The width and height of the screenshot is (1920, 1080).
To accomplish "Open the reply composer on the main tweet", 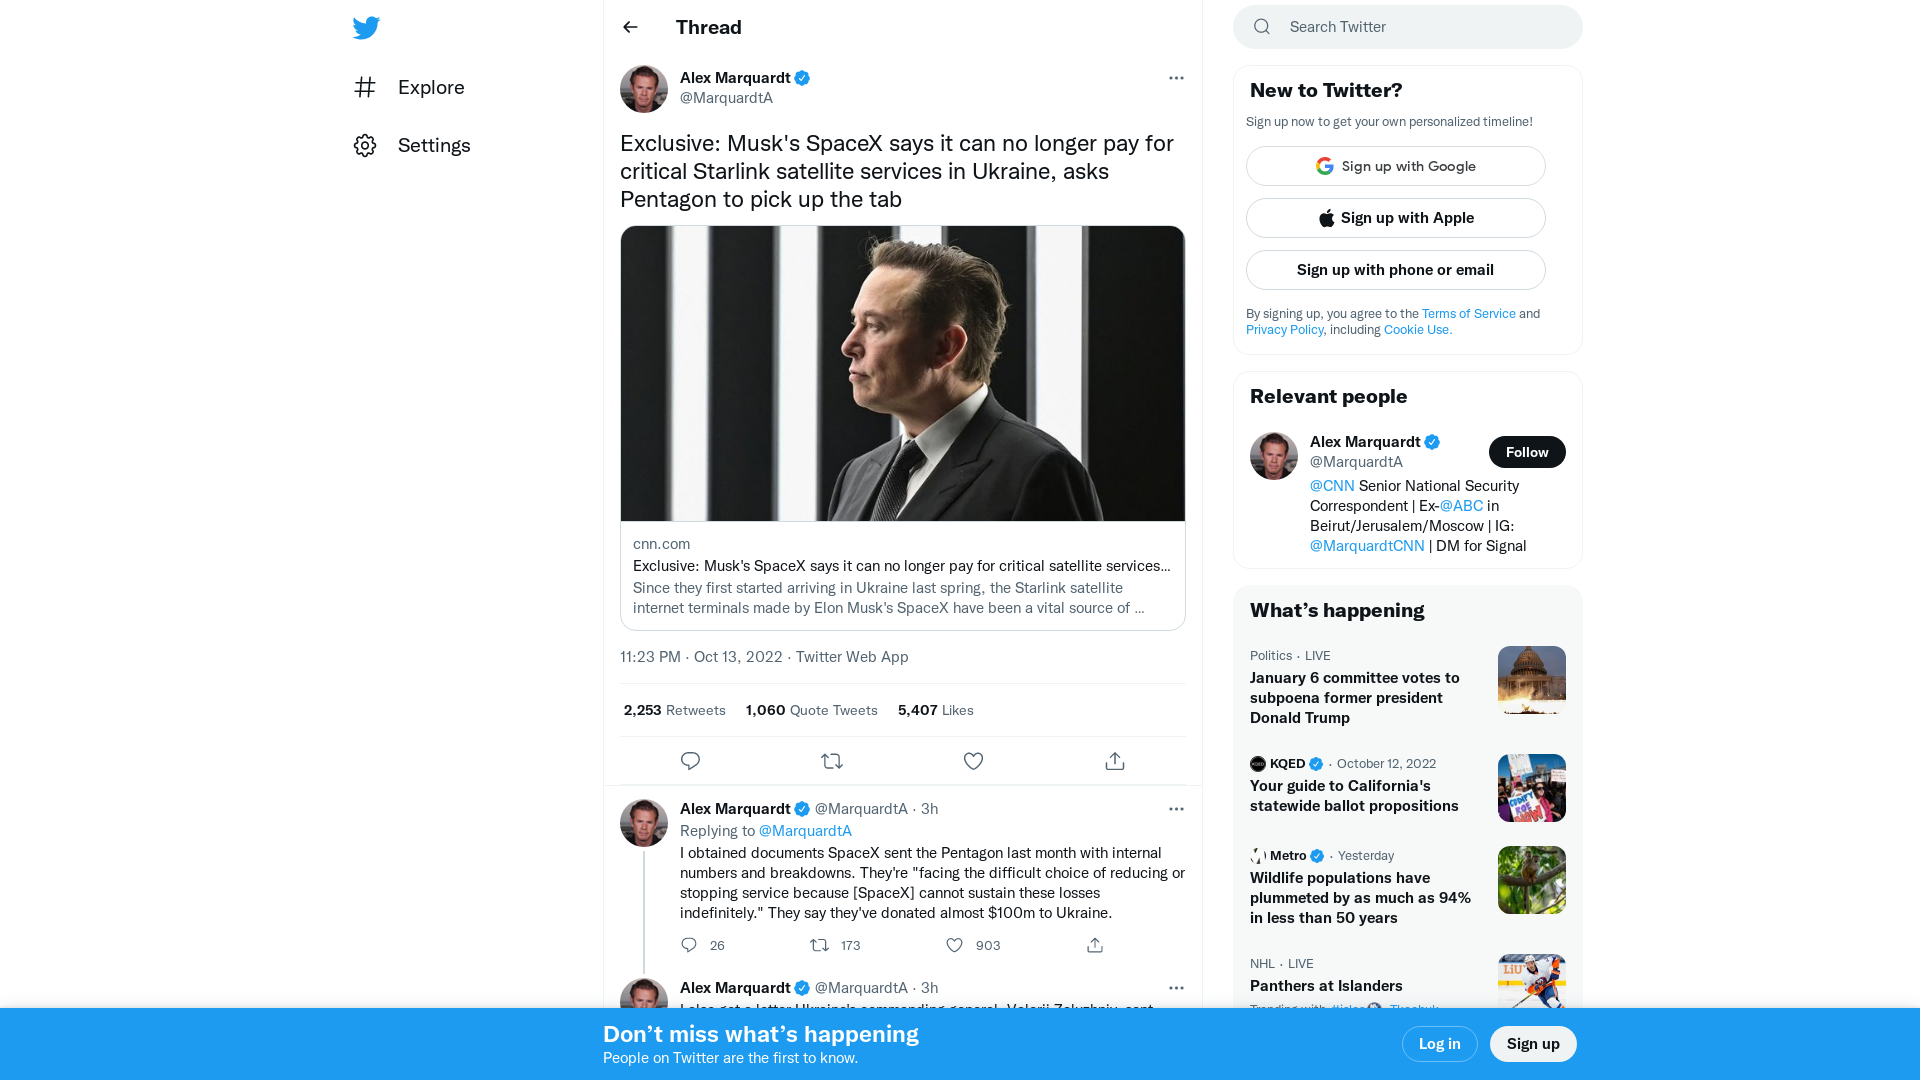I will click(690, 760).
